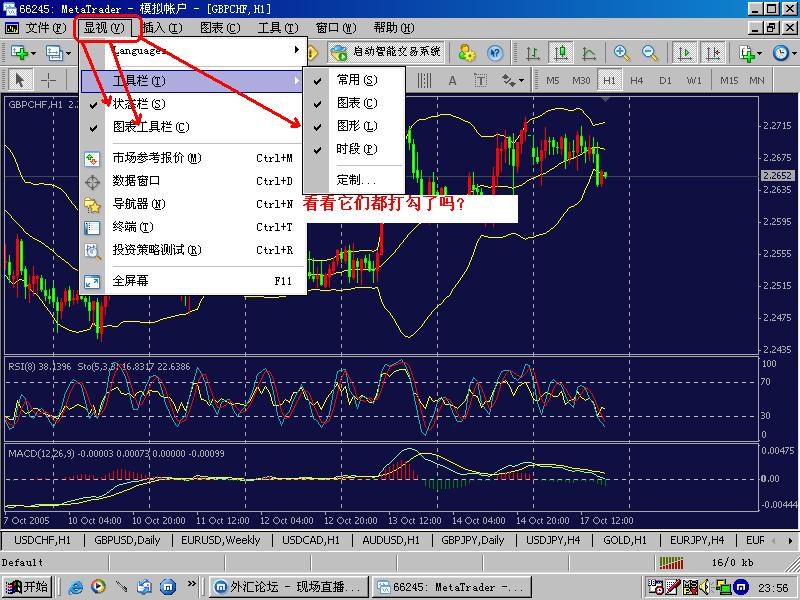Viewport: 800px width, 600px height.
Task: Switch to the GOLD,H1 chart tab
Action: pyautogui.click(x=624, y=540)
